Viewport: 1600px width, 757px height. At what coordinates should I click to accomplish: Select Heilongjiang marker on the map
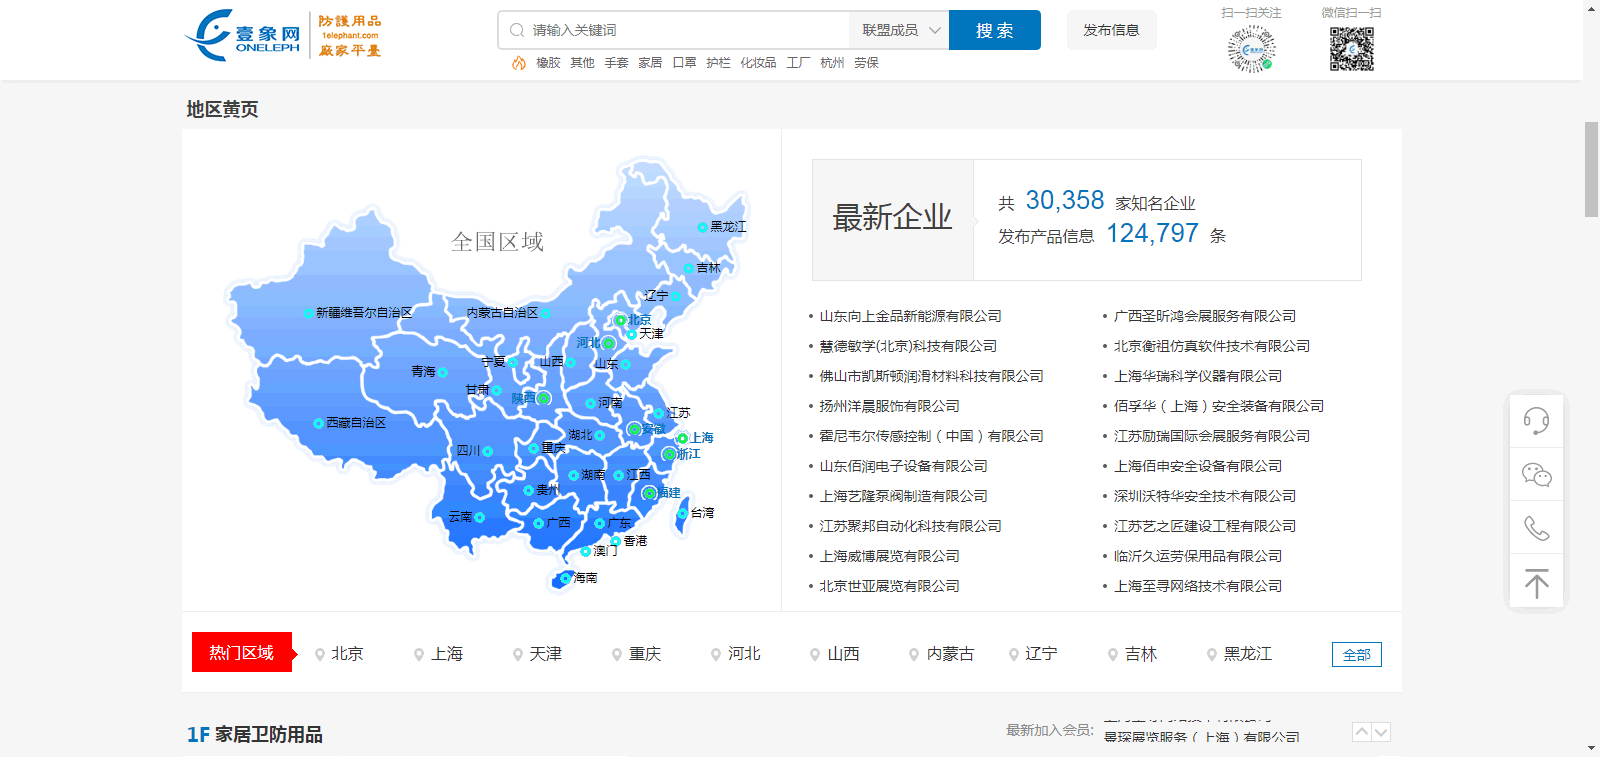[x=703, y=228]
